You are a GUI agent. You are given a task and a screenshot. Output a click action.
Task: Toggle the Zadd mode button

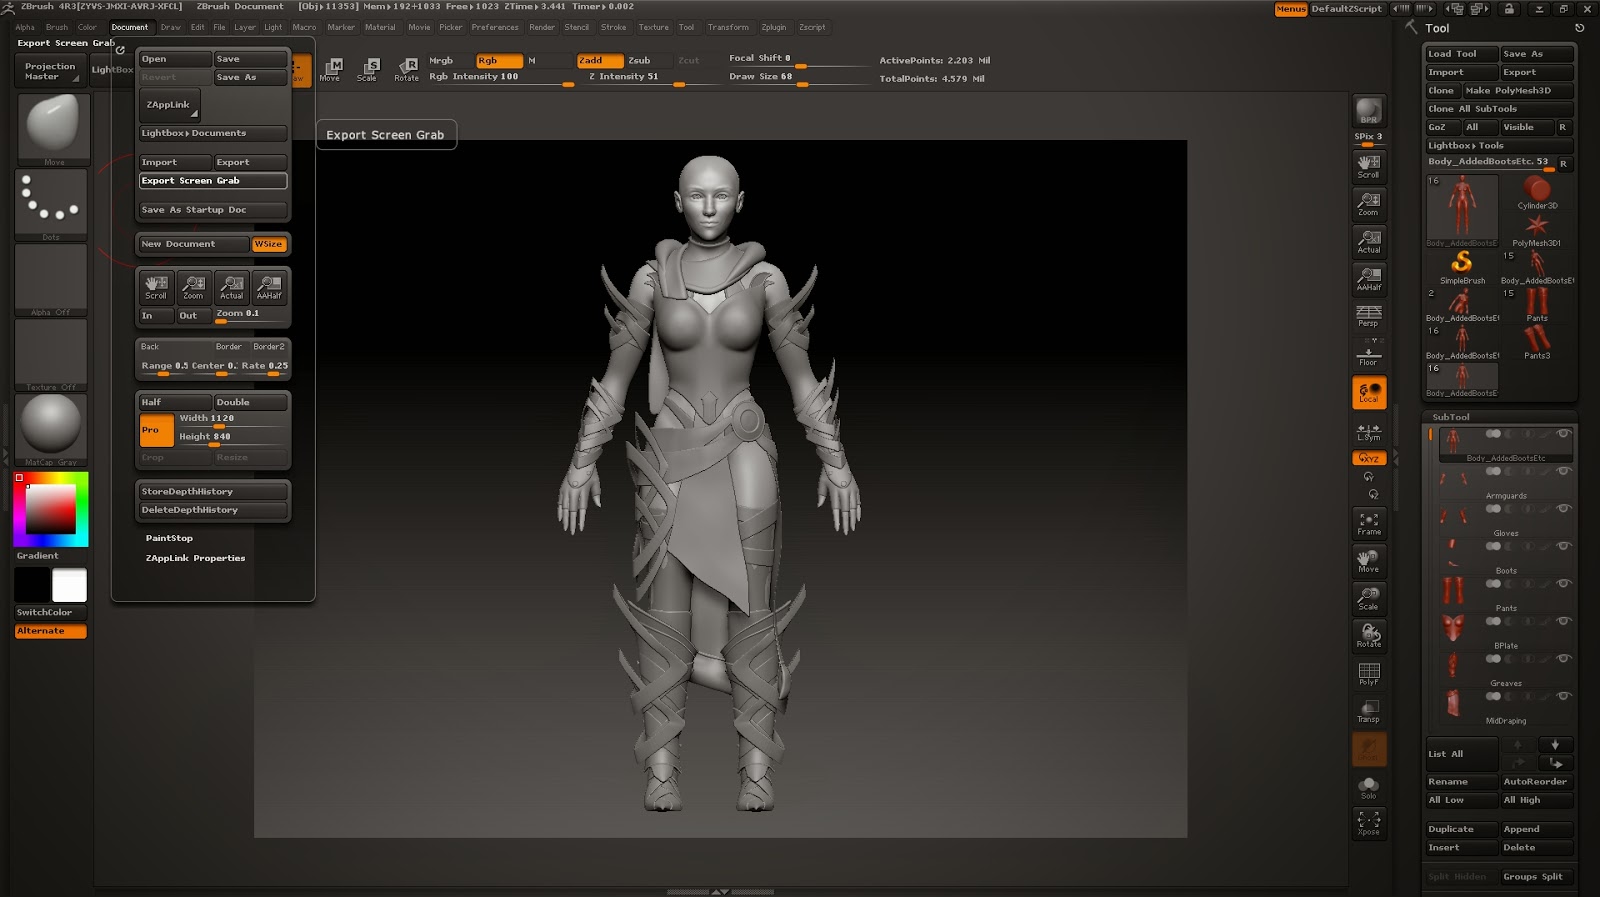tap(600, 61)
